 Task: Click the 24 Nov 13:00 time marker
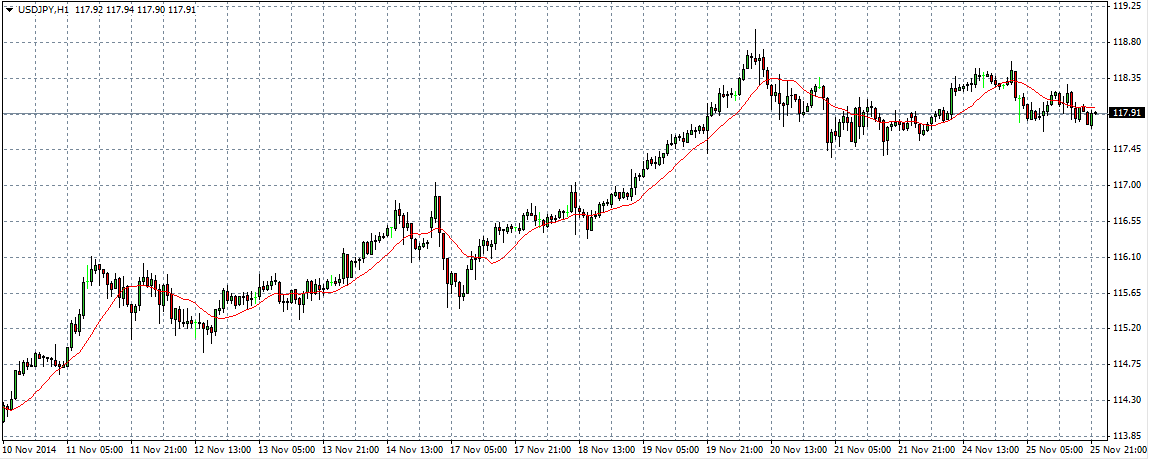tap(994, 450)
